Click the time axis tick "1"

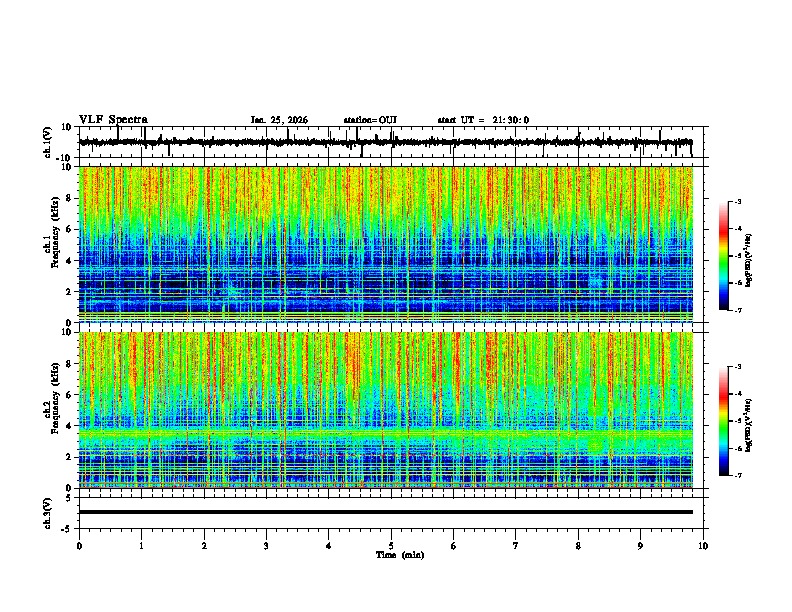(x=141, y=546)
